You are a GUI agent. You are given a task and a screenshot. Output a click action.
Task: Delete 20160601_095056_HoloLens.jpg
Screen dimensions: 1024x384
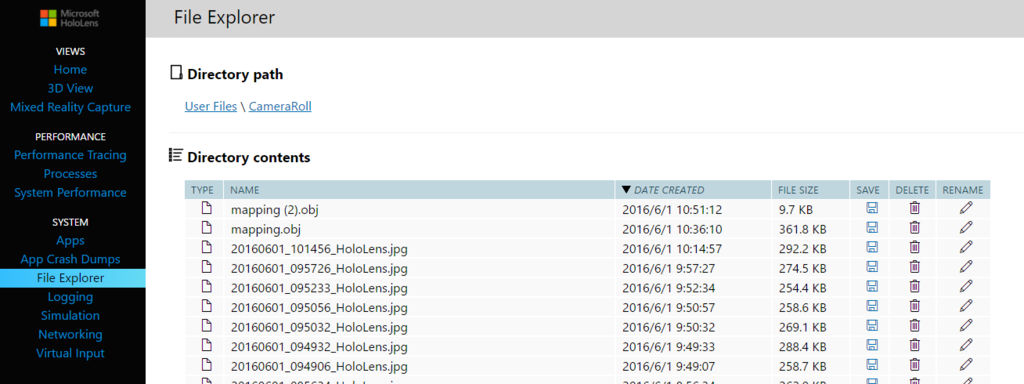[x=914, y=306]
